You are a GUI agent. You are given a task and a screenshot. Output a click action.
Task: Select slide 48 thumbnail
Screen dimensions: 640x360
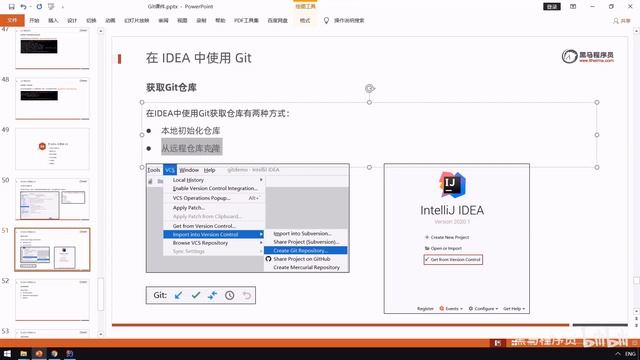pyautogui.click(x=52, y=98)
